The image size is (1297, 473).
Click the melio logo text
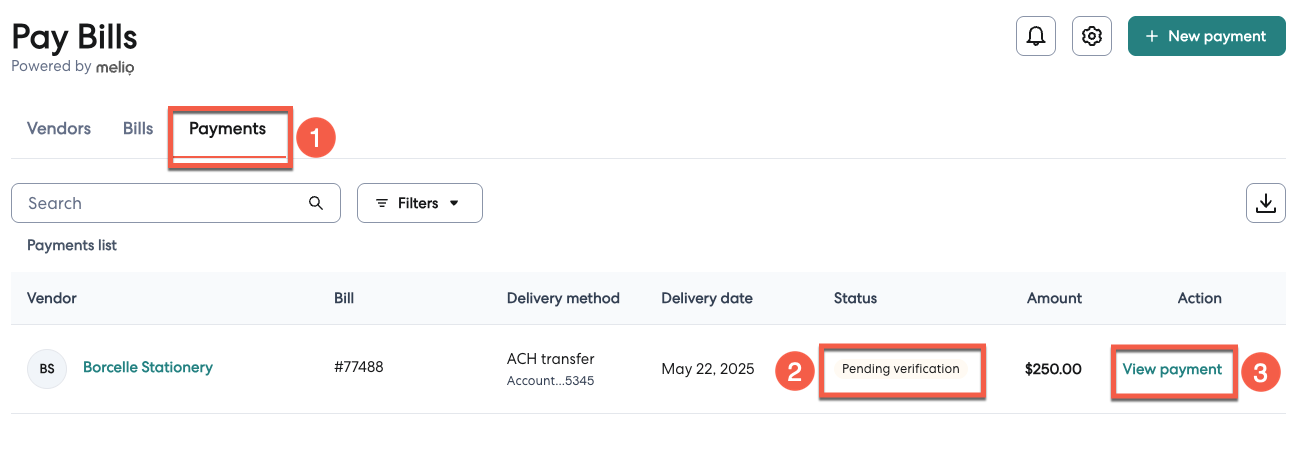tap(115, 67)
